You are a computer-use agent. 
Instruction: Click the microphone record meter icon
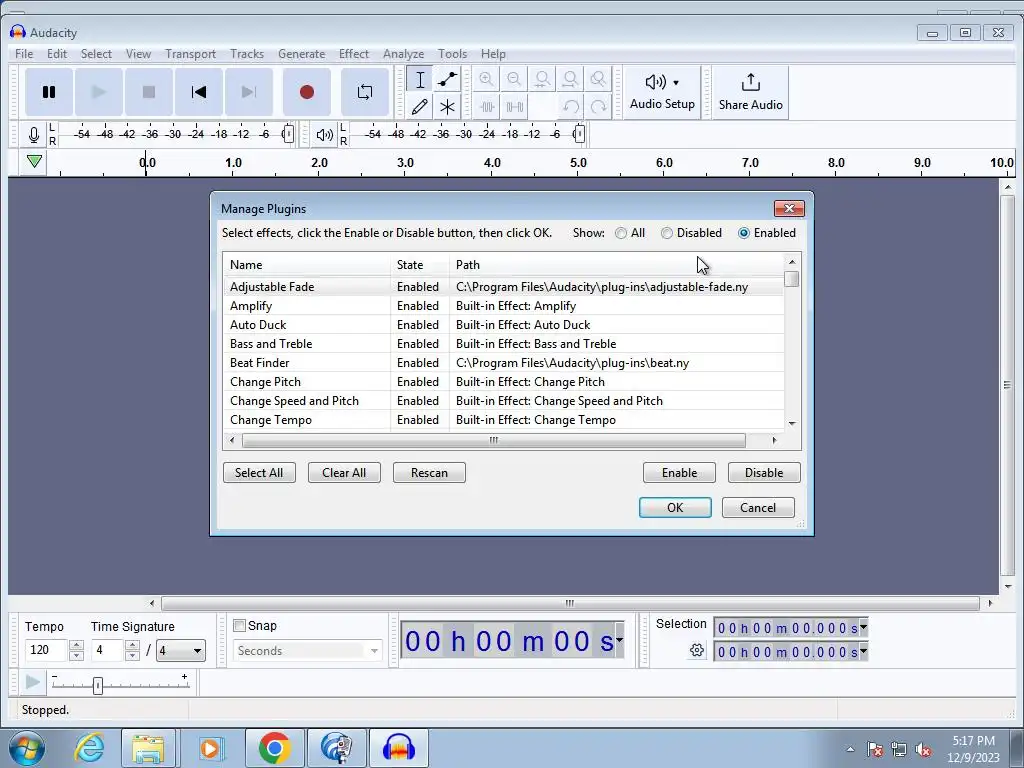click(34, 135)
